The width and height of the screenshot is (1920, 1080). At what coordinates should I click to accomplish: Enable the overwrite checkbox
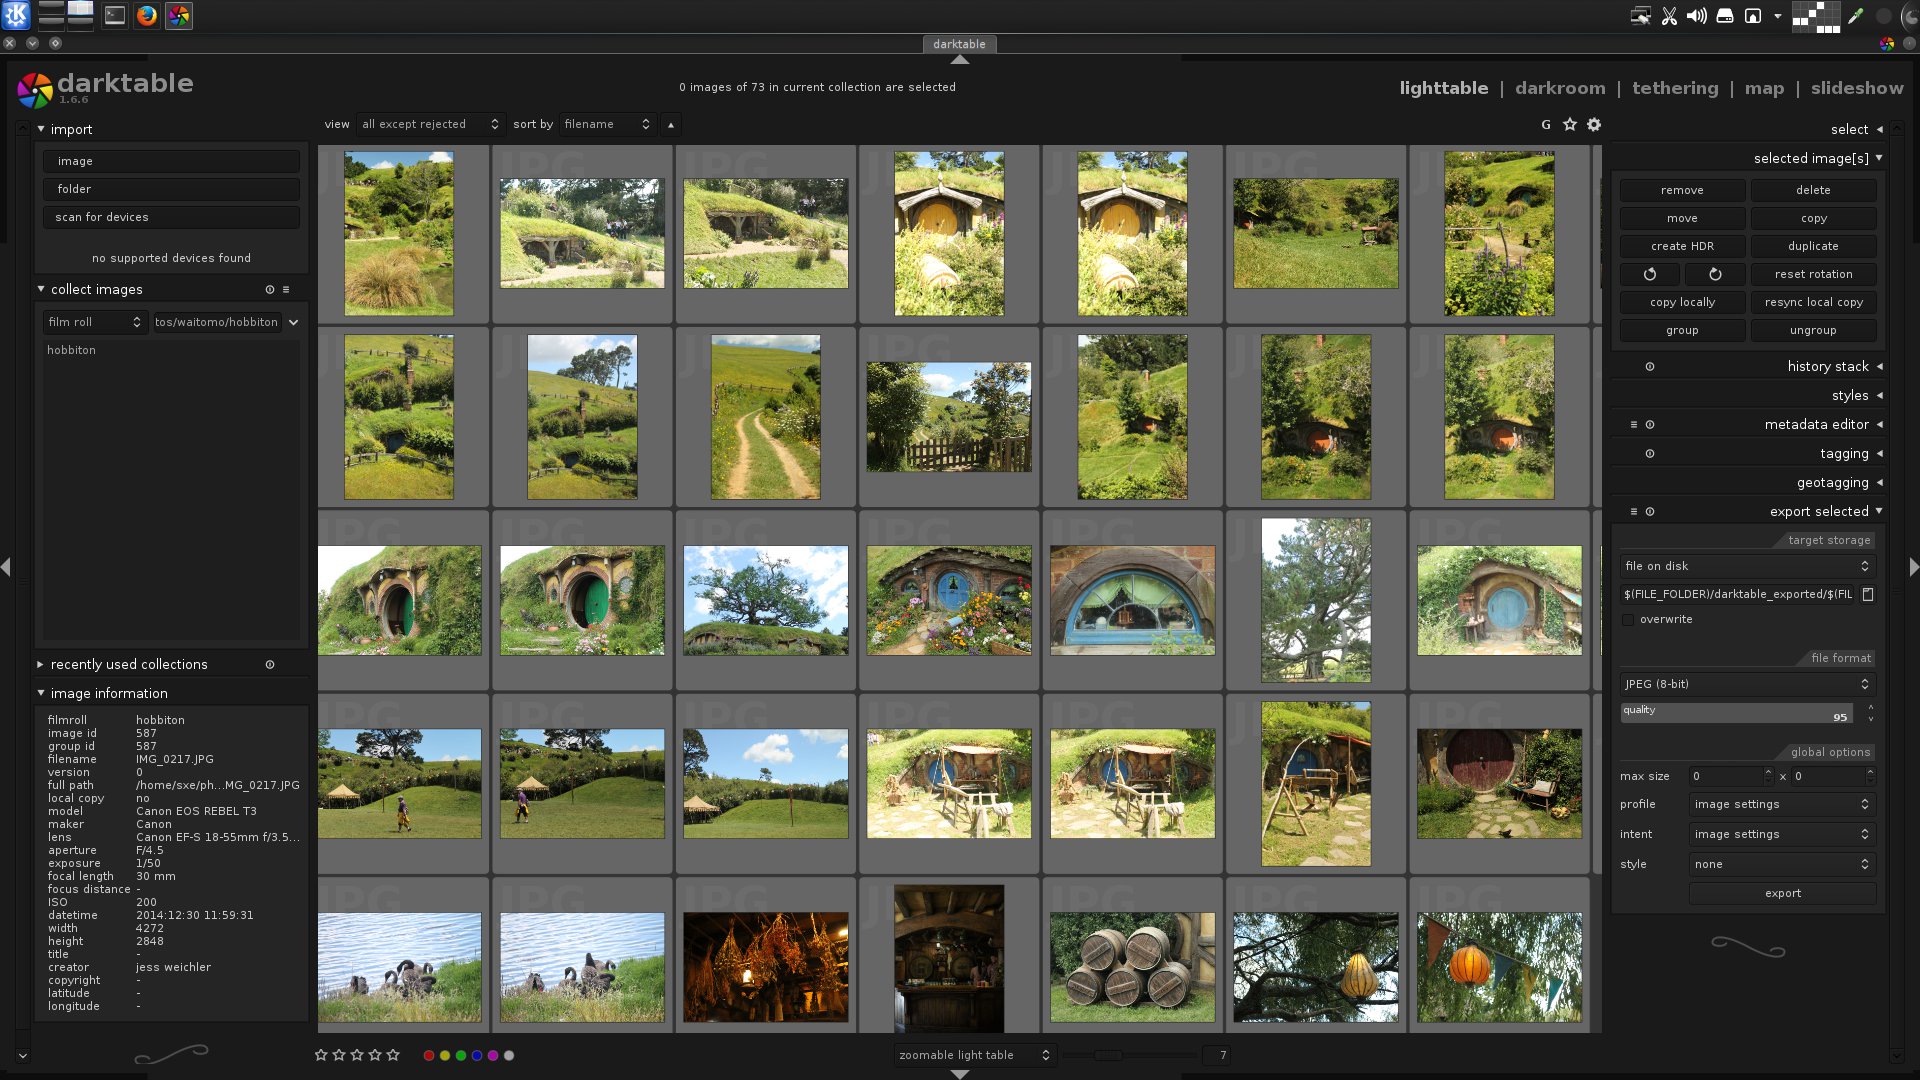point(1628,620)
